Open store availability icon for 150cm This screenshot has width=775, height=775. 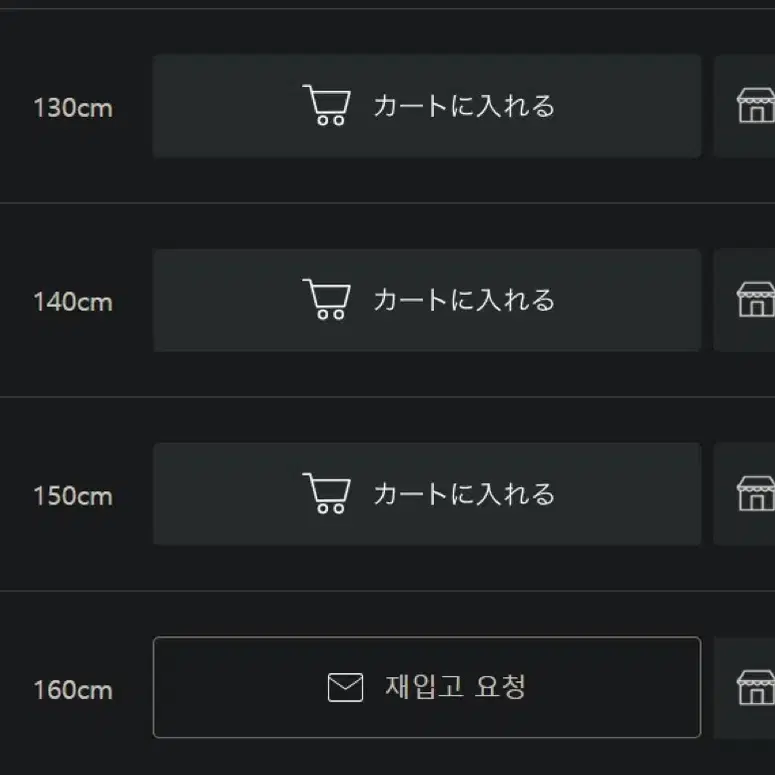coord(756,493)
